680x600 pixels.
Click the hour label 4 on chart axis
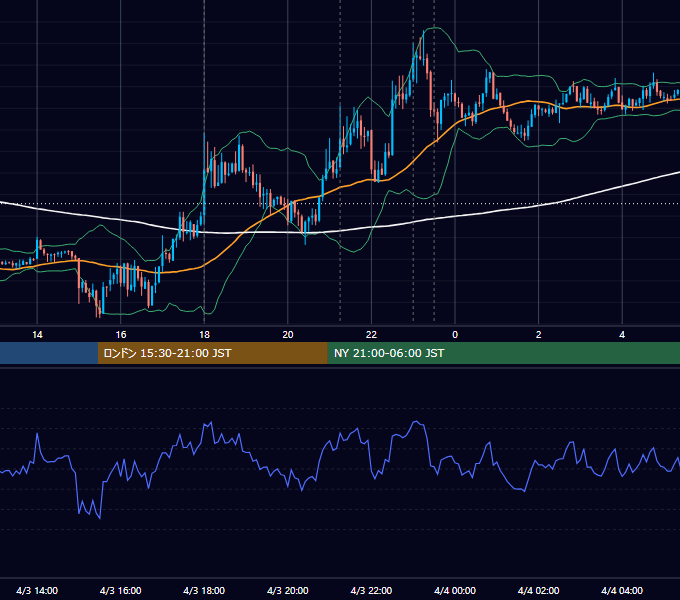point(622,335)
